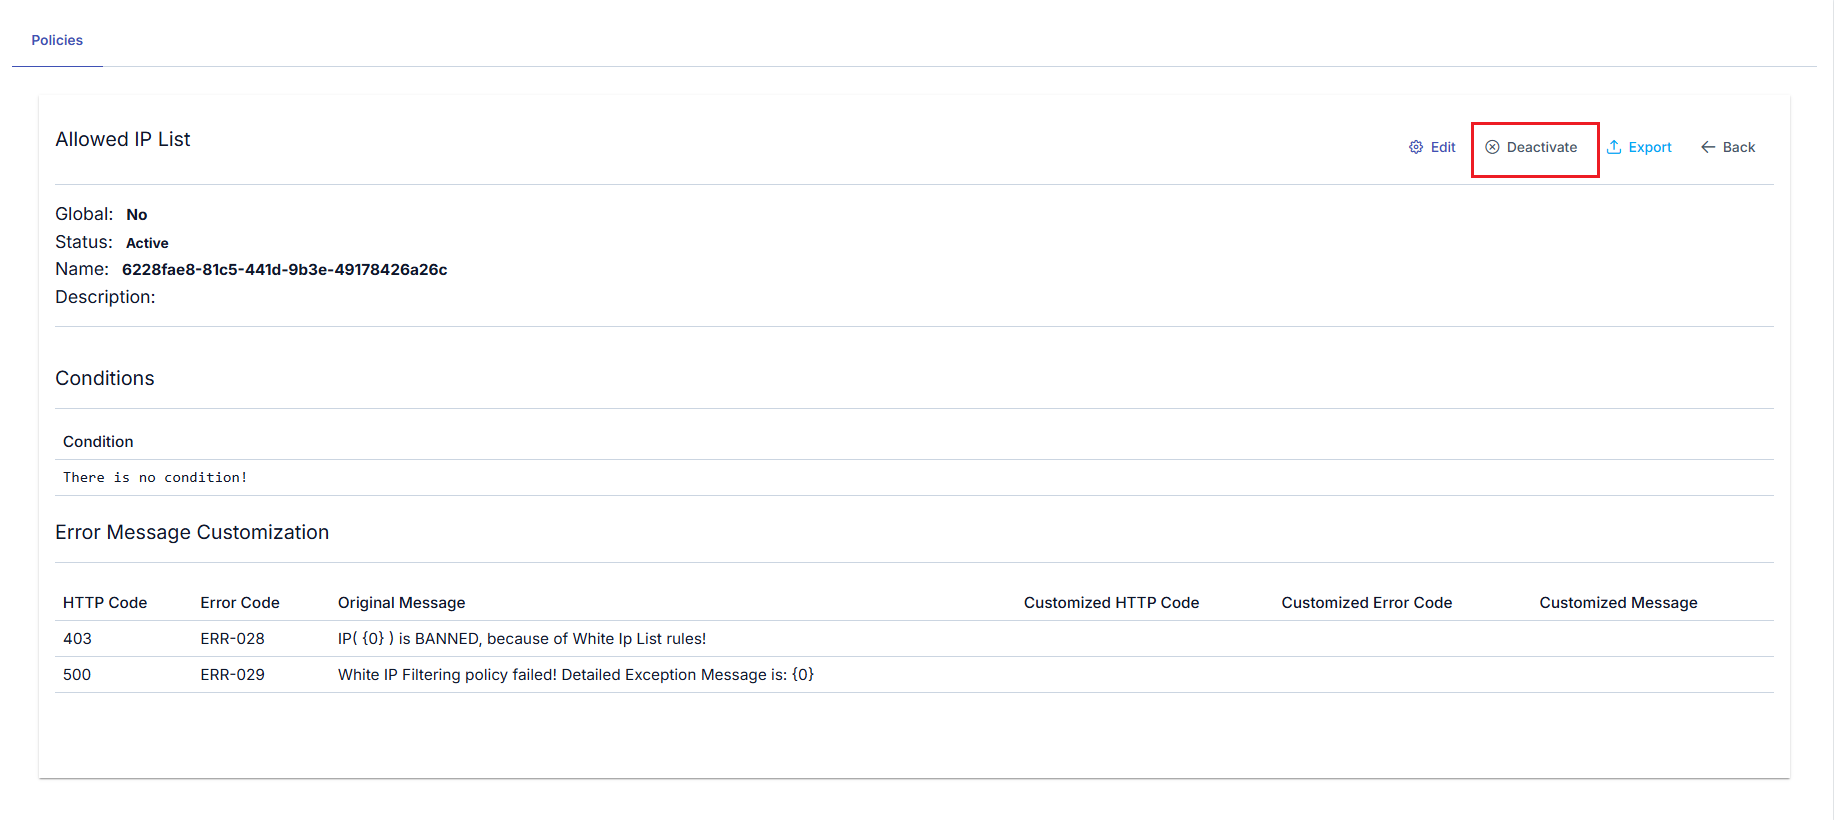Click the Customized Message column header

pos(1618,603)
